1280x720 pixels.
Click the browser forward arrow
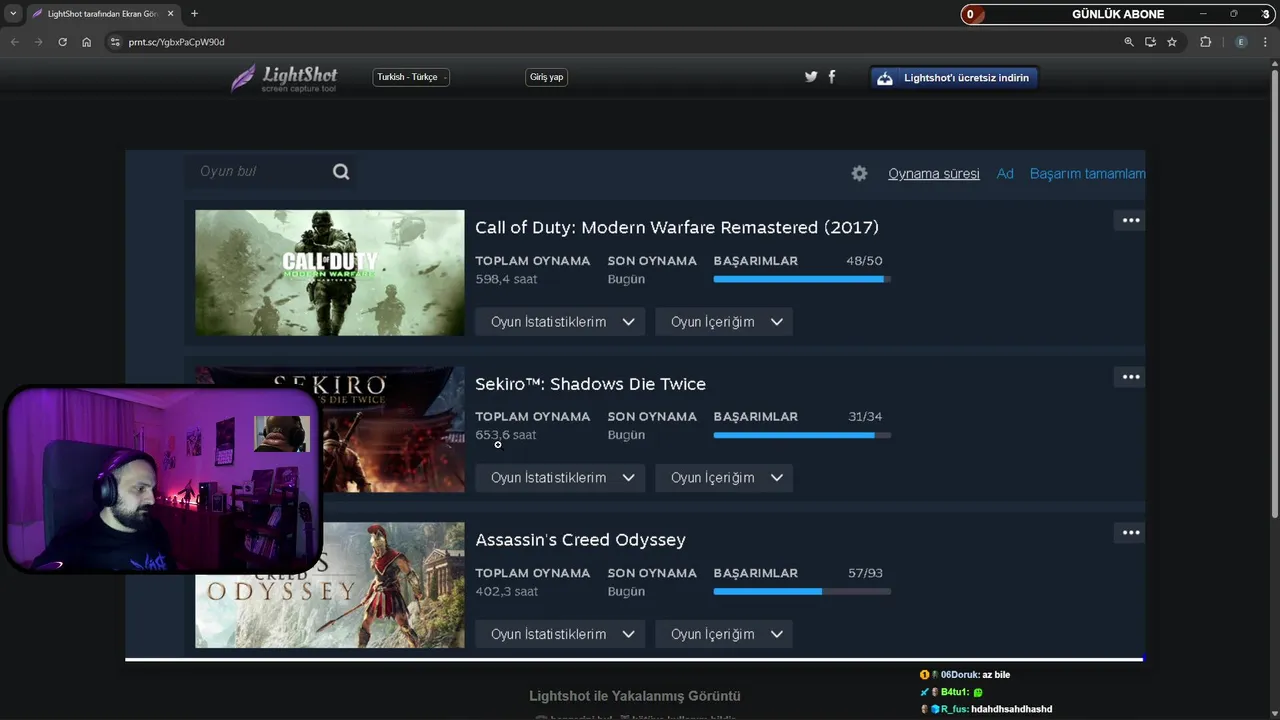[x=38, y=42]
